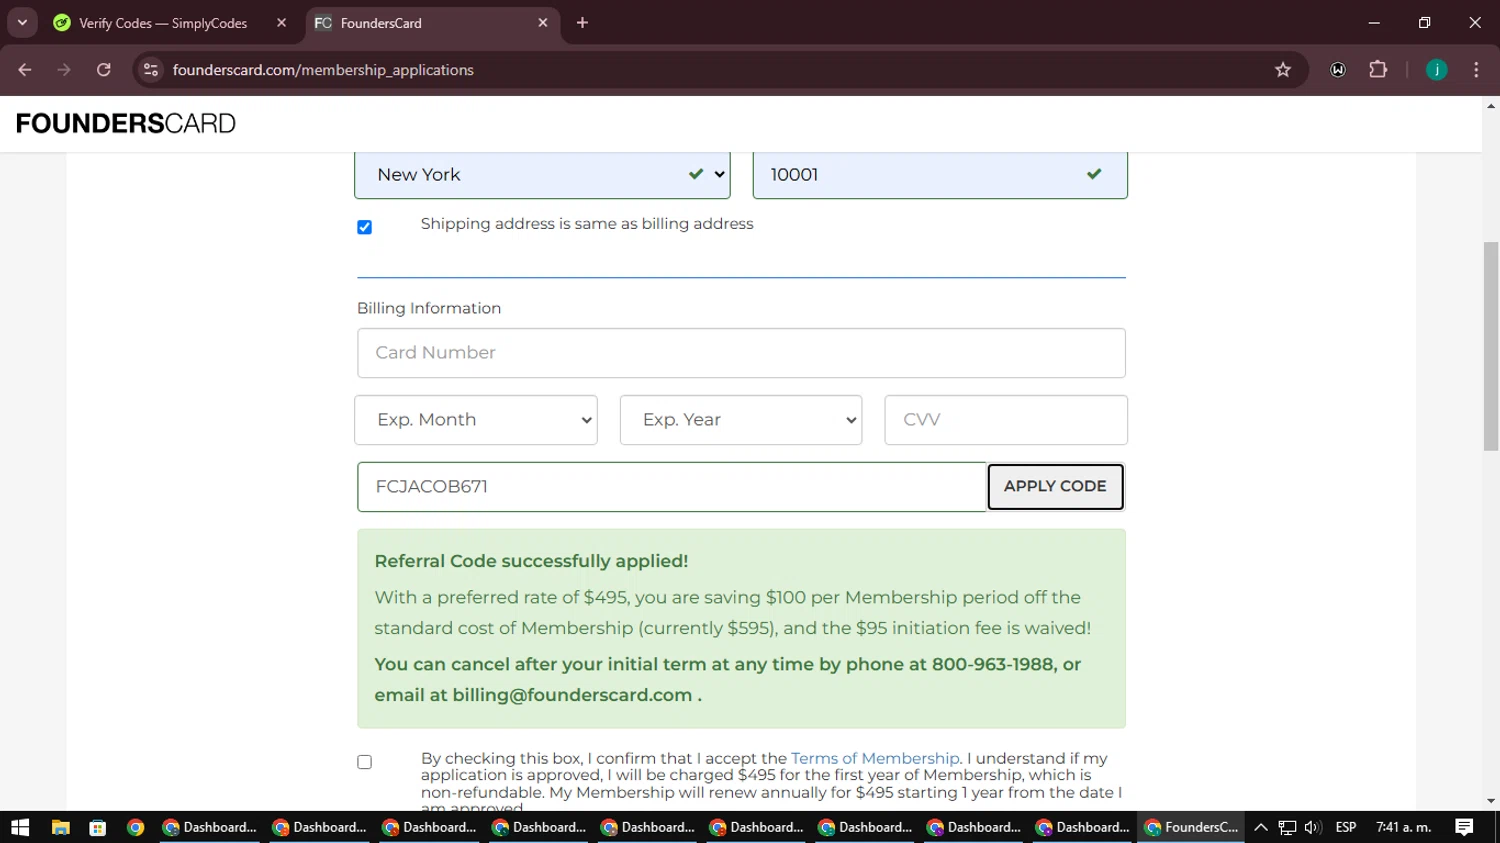Viewport: 1500px width, 843px height.
Task: Expand the New York state dropdown
Action: [x=542, y=175]
